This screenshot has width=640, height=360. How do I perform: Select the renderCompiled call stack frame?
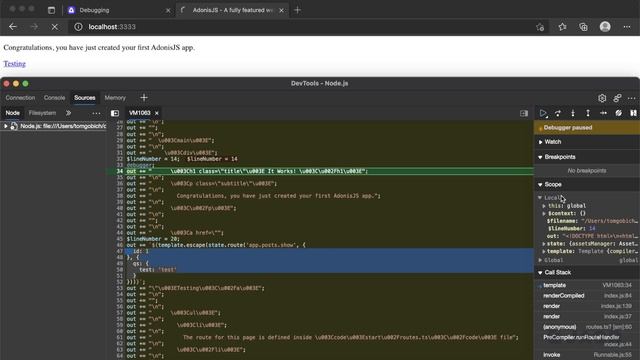pyautogui.click(x=587, y=296)
